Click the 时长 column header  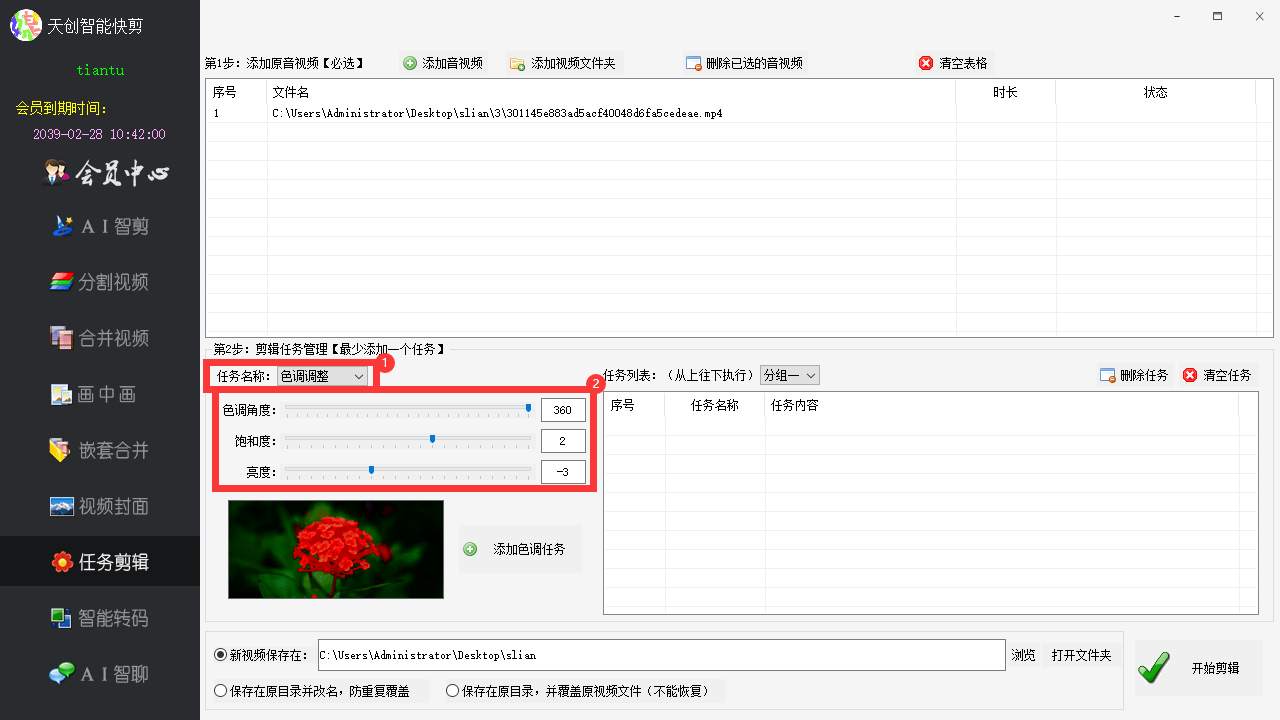pos(1005,92)
